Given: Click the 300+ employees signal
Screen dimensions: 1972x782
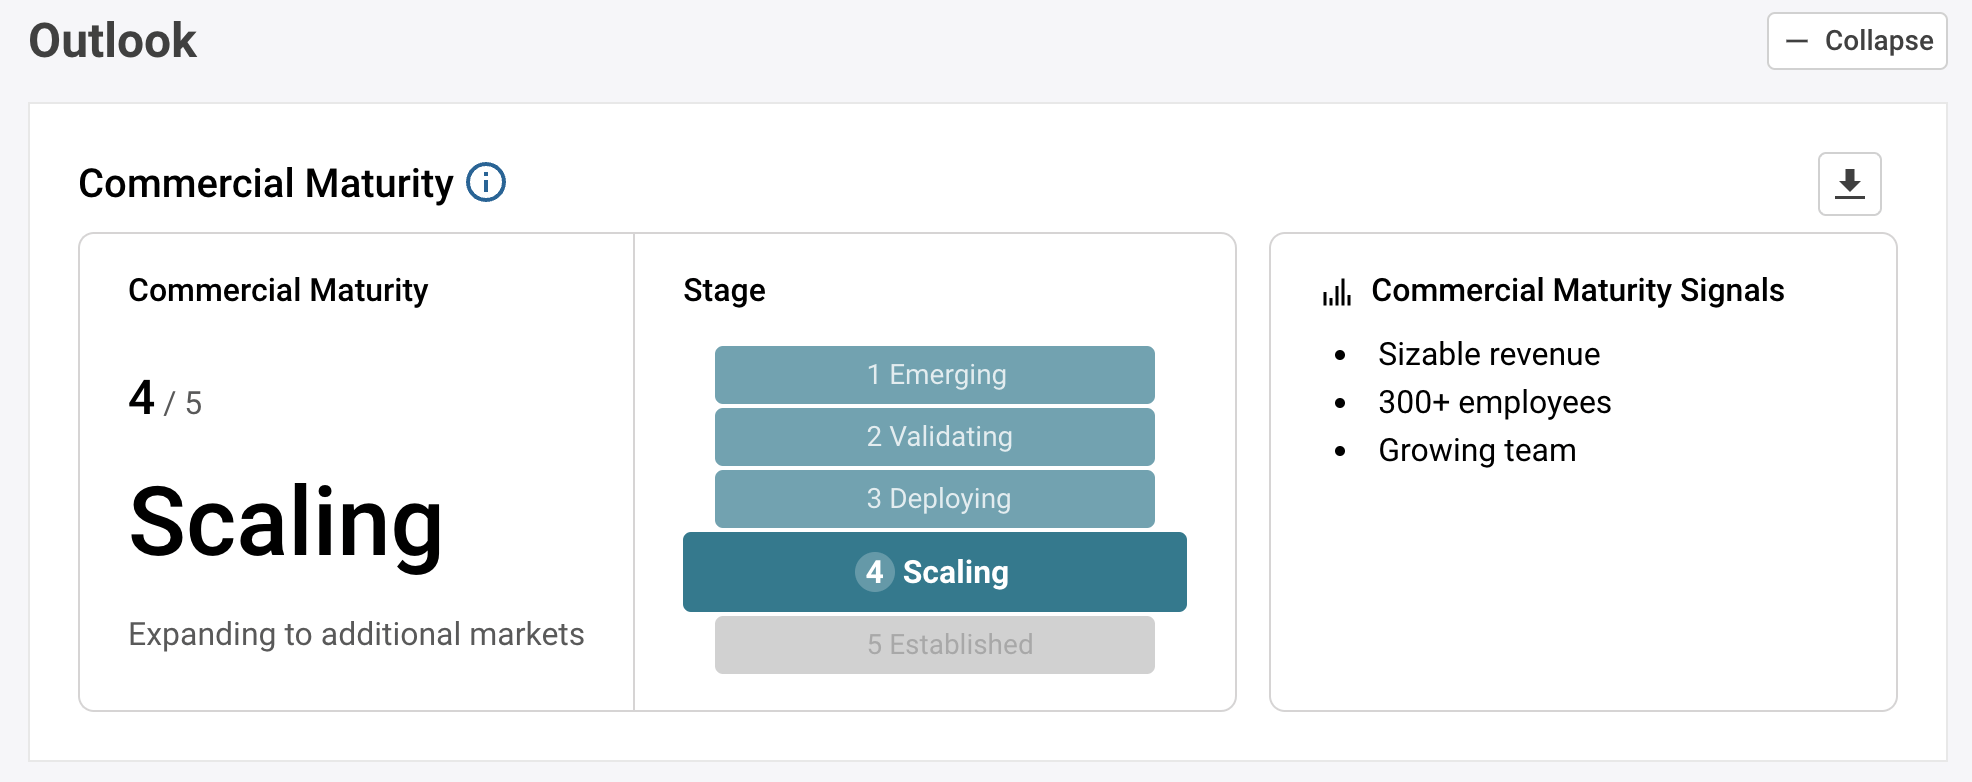Looking at the screenshot, I should pyautogui.click(x=1494, y=402).
